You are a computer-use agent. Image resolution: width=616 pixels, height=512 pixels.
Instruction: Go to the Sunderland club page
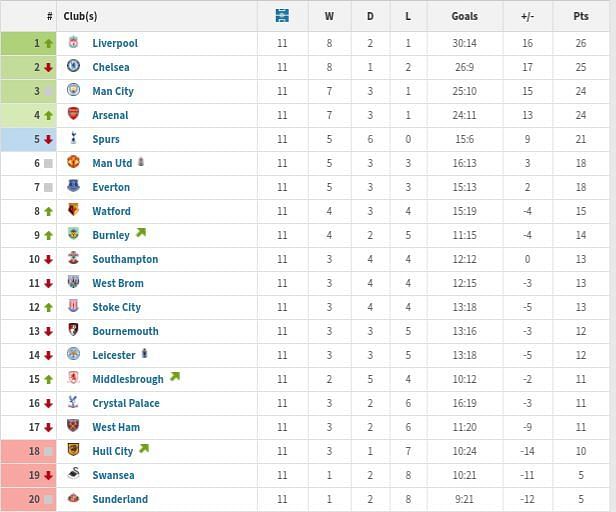pos(120,499)
